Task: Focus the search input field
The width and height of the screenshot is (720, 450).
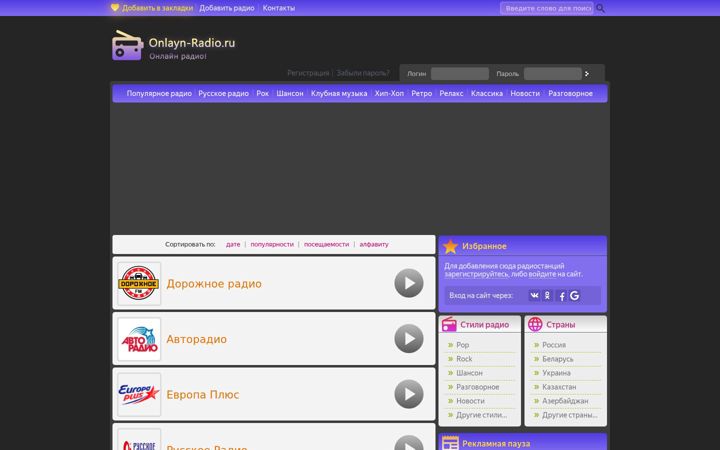Action: click(x=546, y=8)
